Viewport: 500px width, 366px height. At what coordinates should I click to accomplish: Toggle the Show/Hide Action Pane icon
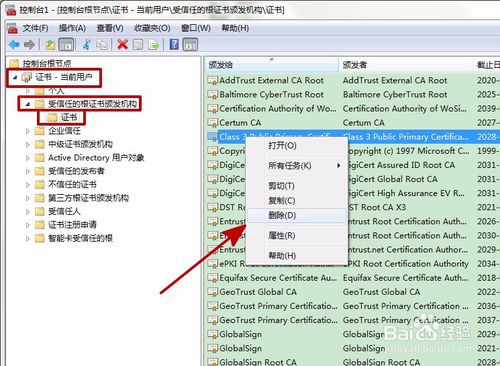tap(190, 44)
